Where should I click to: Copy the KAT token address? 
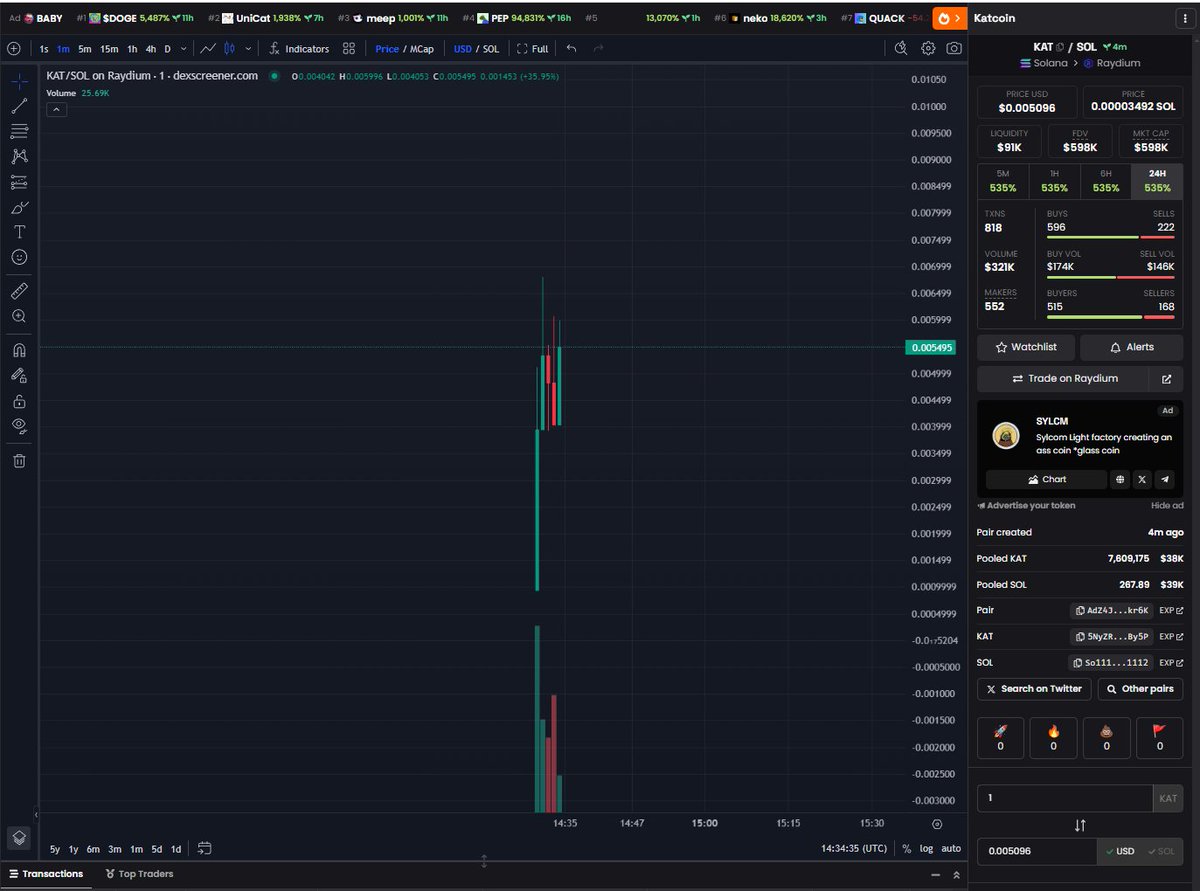coord(1112,636)
